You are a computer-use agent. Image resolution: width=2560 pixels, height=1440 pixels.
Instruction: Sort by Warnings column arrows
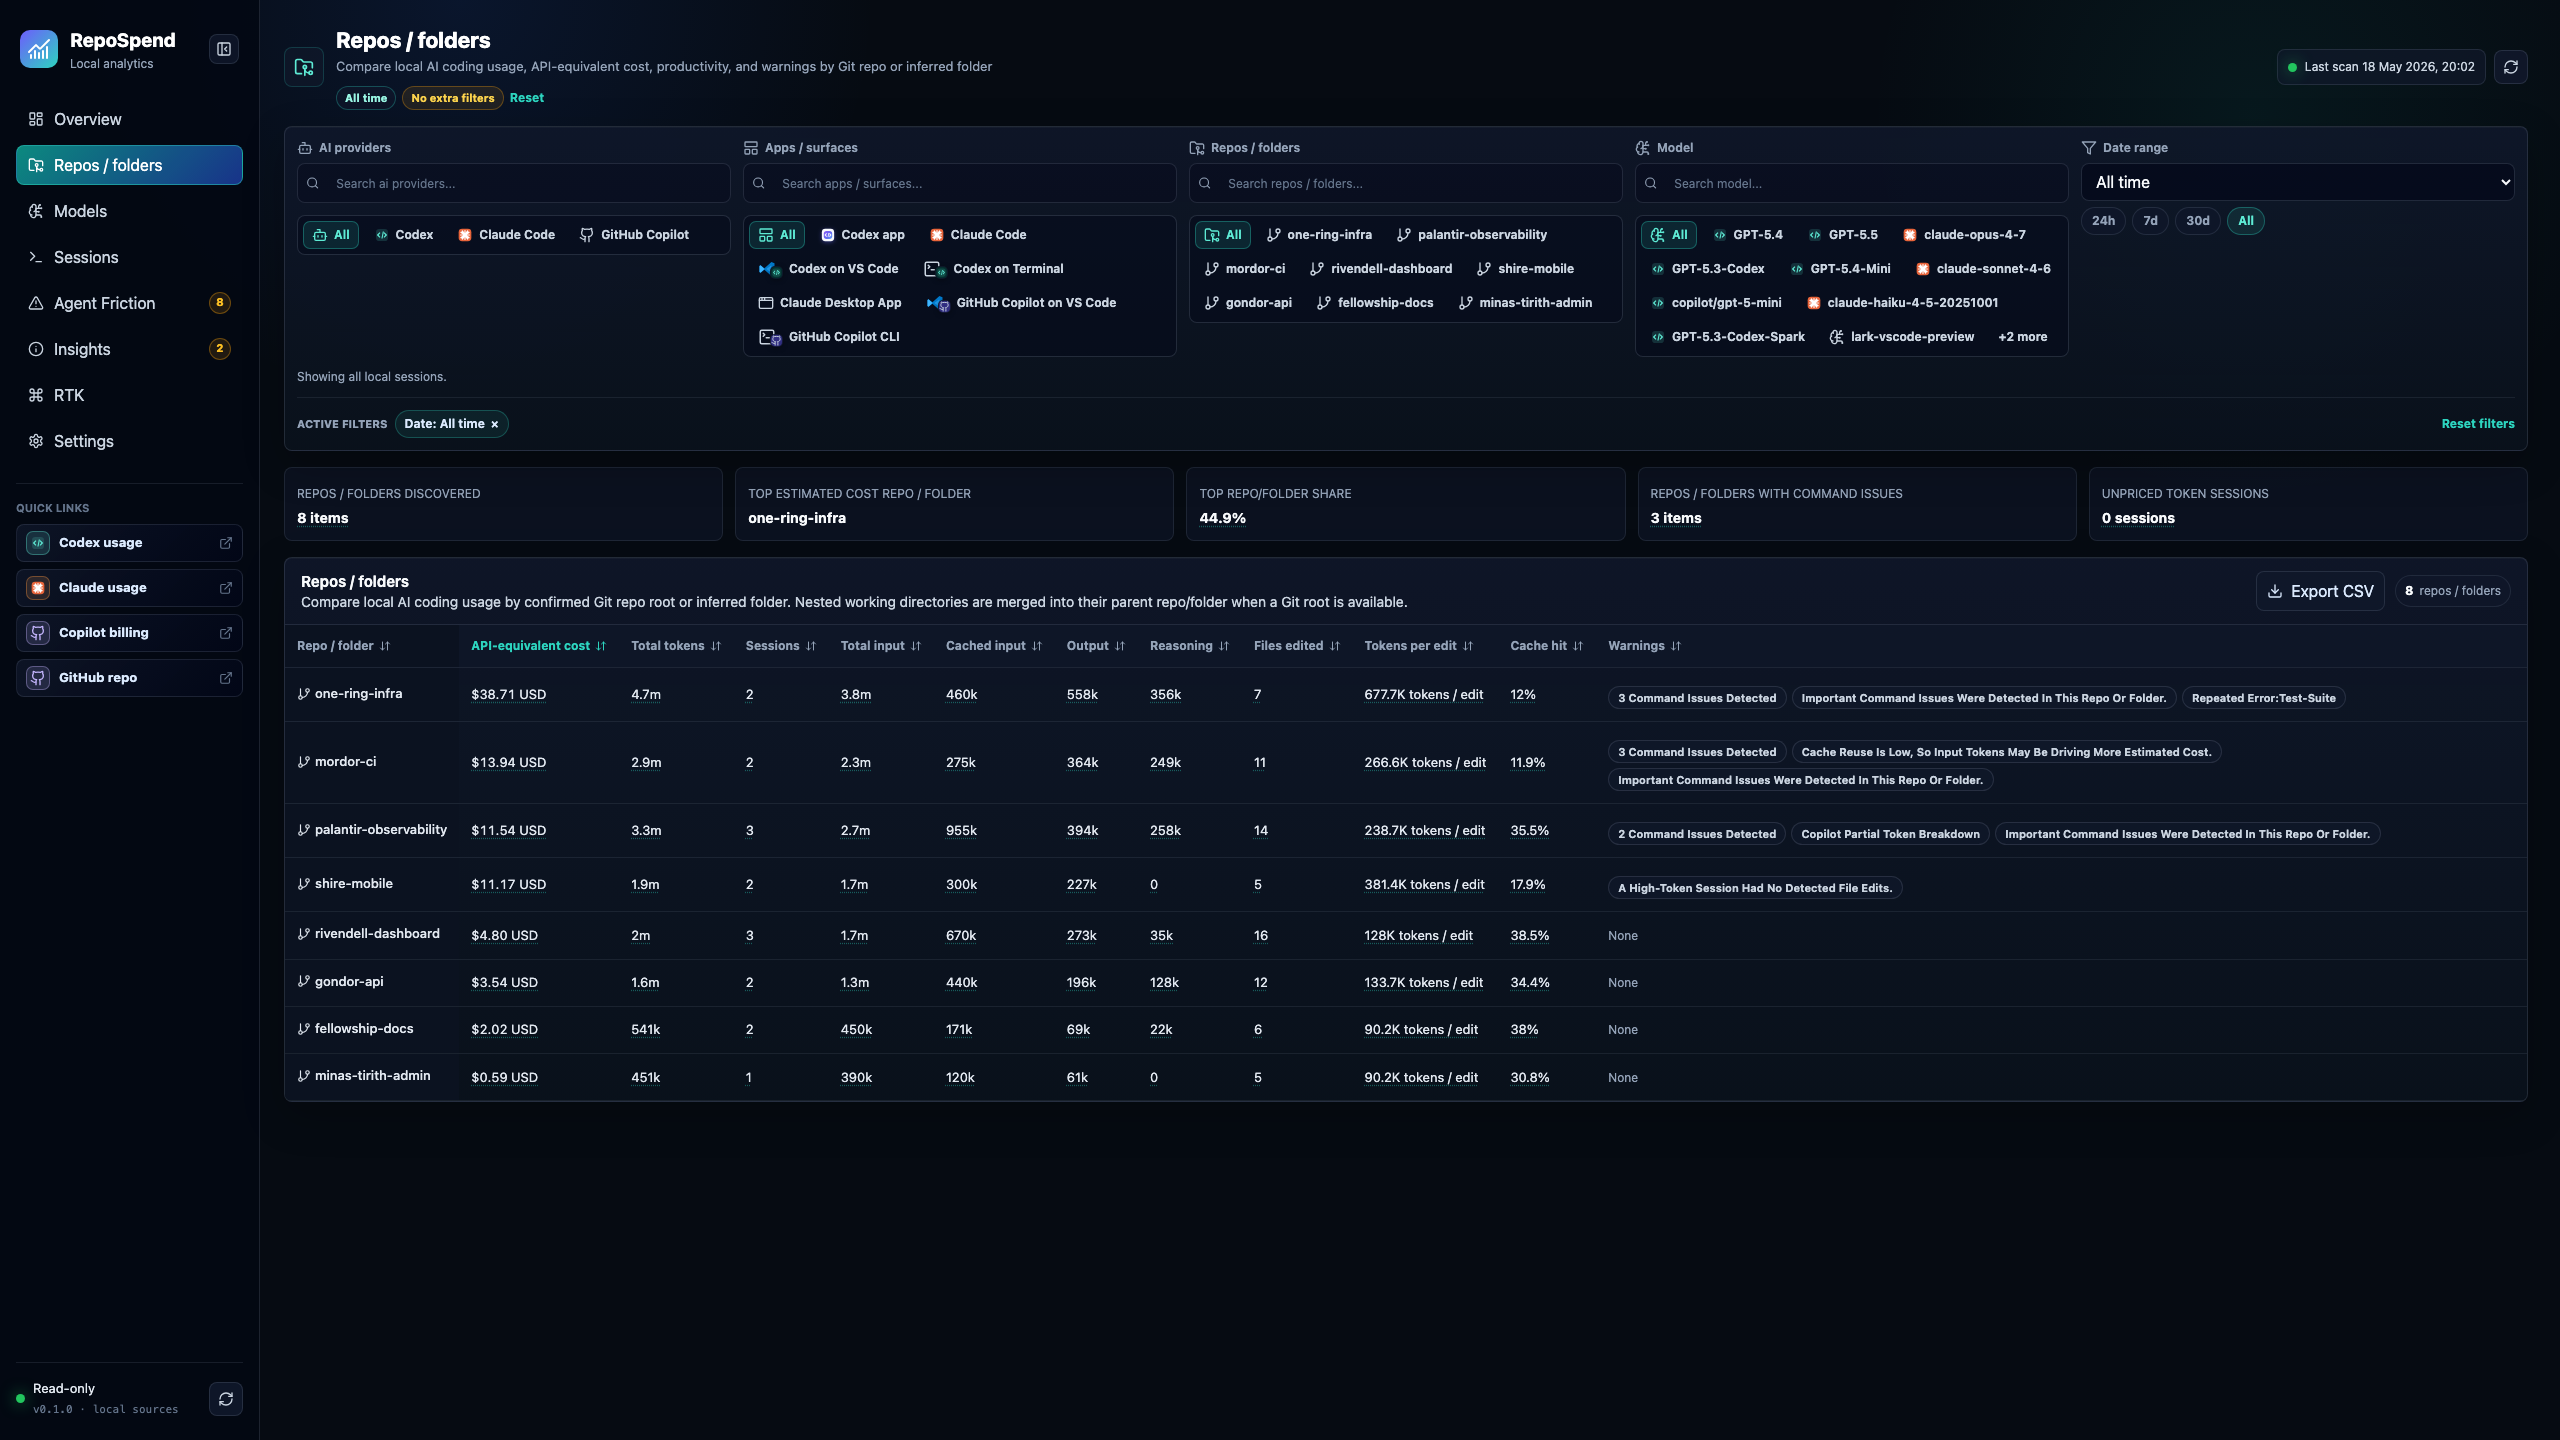(1676, 646)
